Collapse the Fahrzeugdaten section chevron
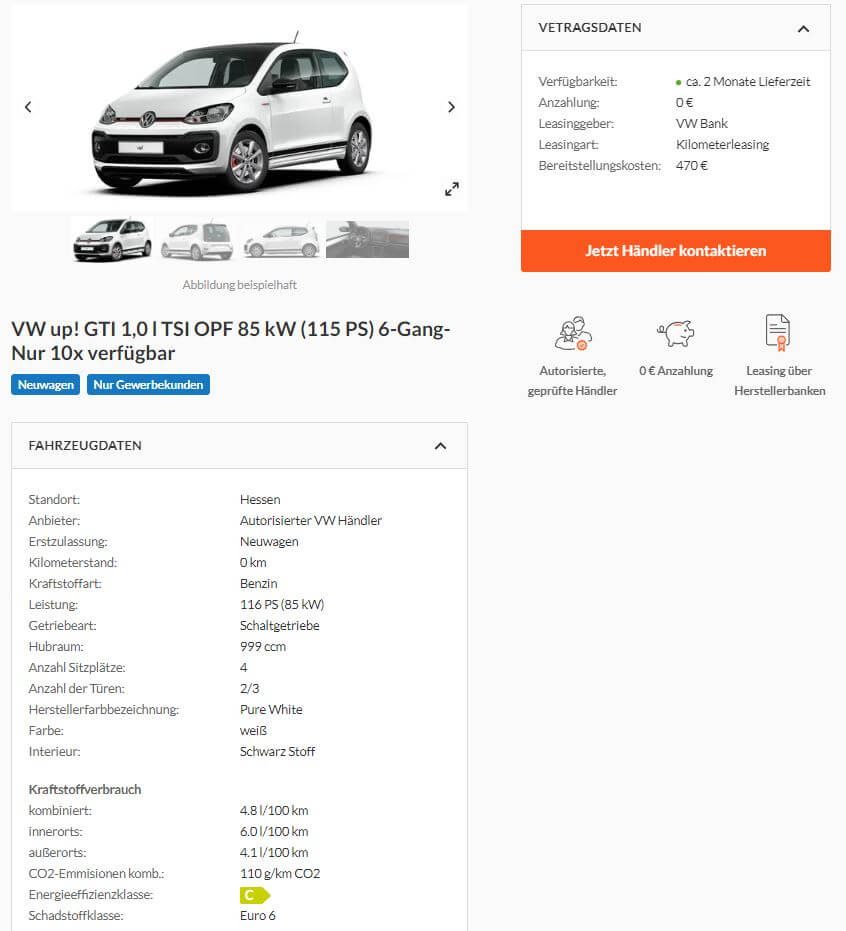 pos(441,446)
